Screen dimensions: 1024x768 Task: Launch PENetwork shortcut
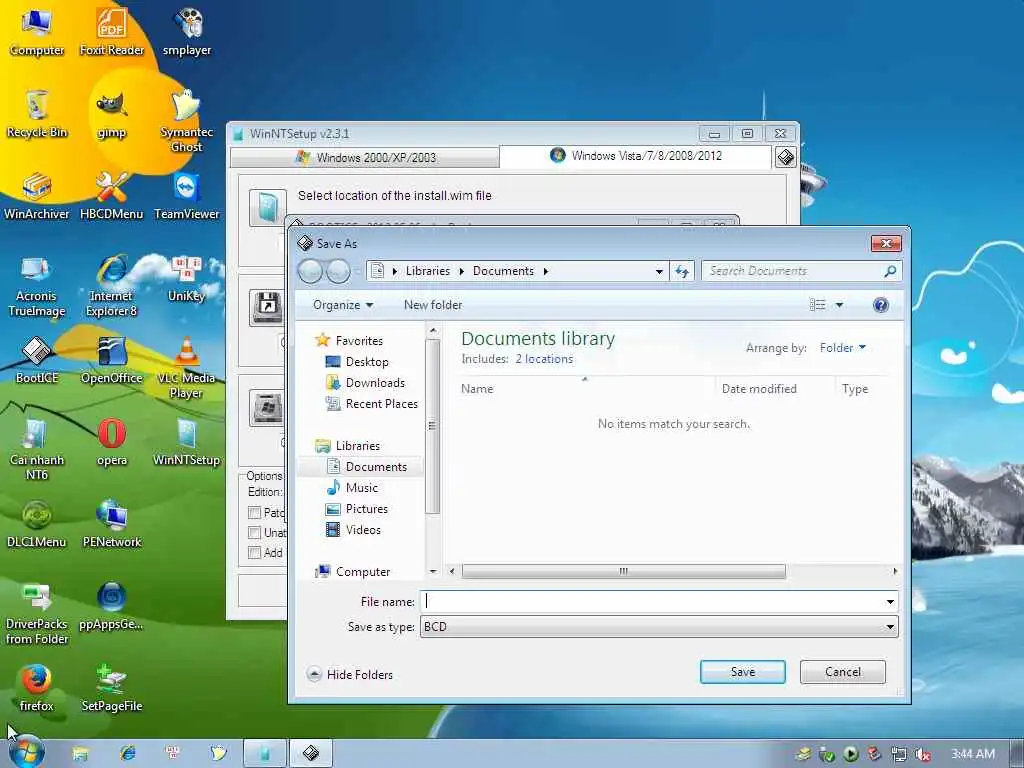(x=112, y=524)
